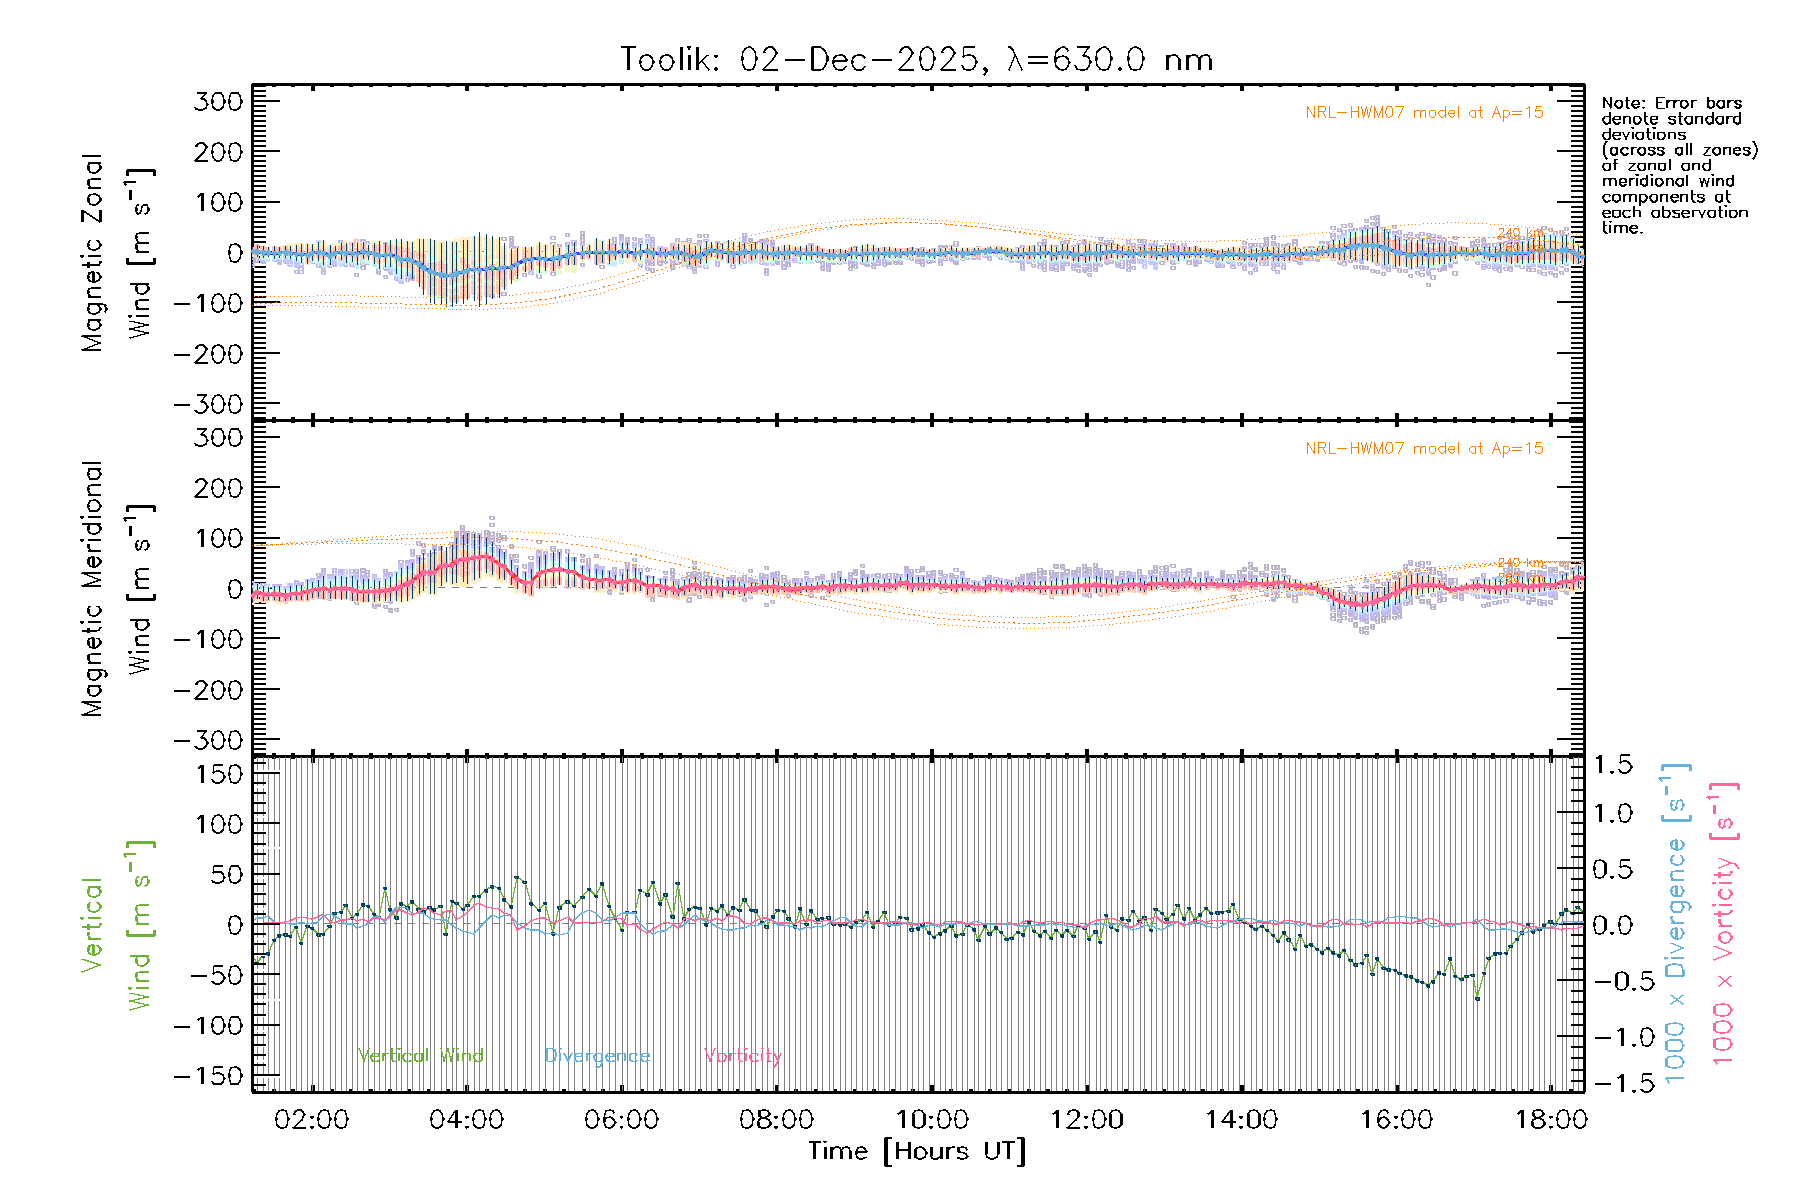
Task: Click the blue "Divergence" legend label
Action: pyautogui.click(x=597, y=1056)
